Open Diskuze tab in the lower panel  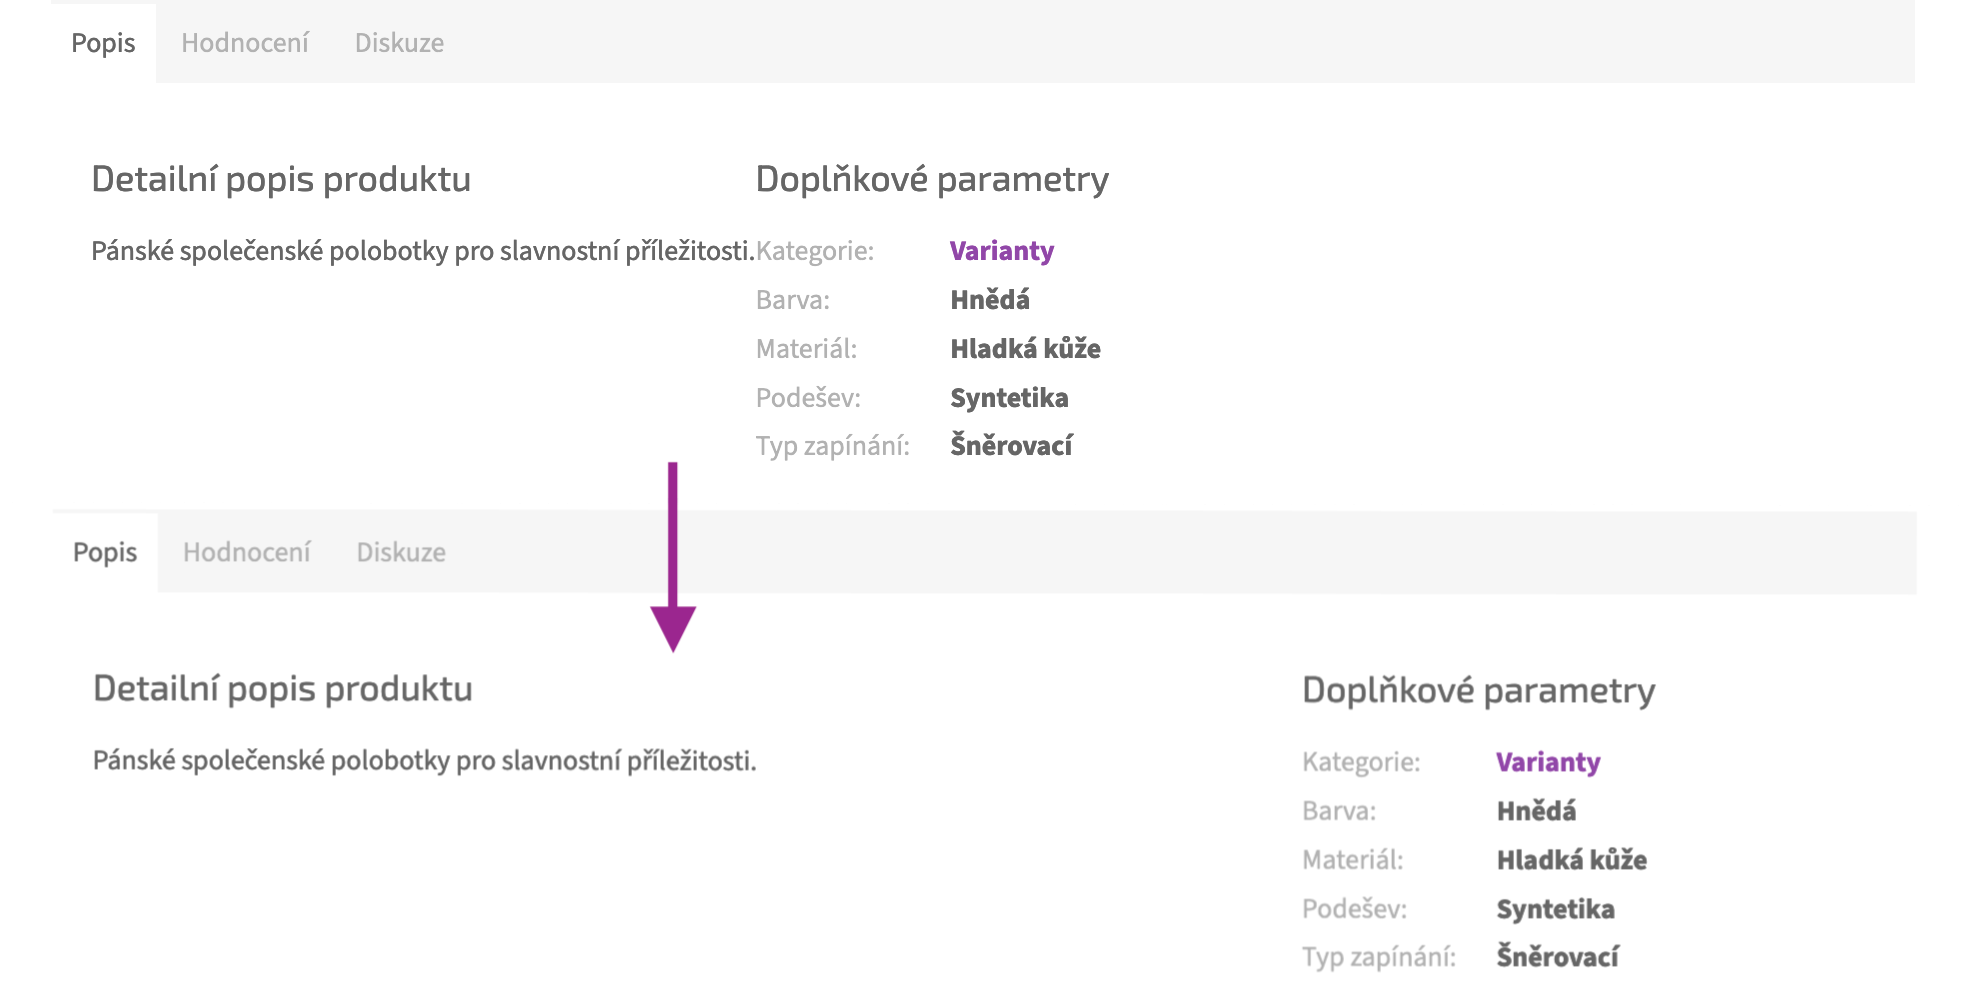pyautogui.click(x=401, y=552)
